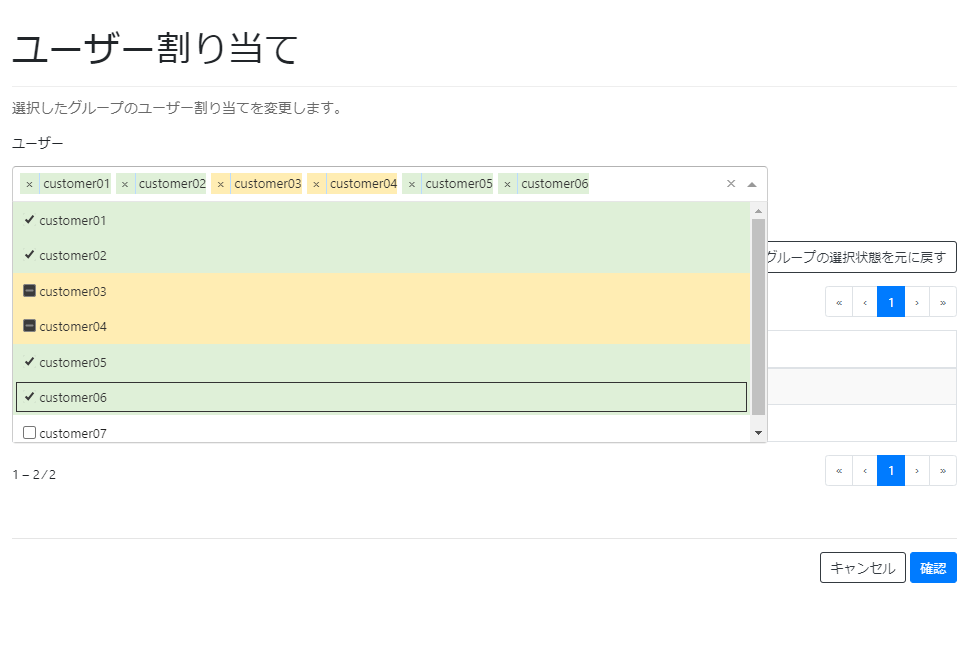Remove the customer01 tag
Image resolution: width=973 pixels, height=655 pixels.
pos(27,183)
